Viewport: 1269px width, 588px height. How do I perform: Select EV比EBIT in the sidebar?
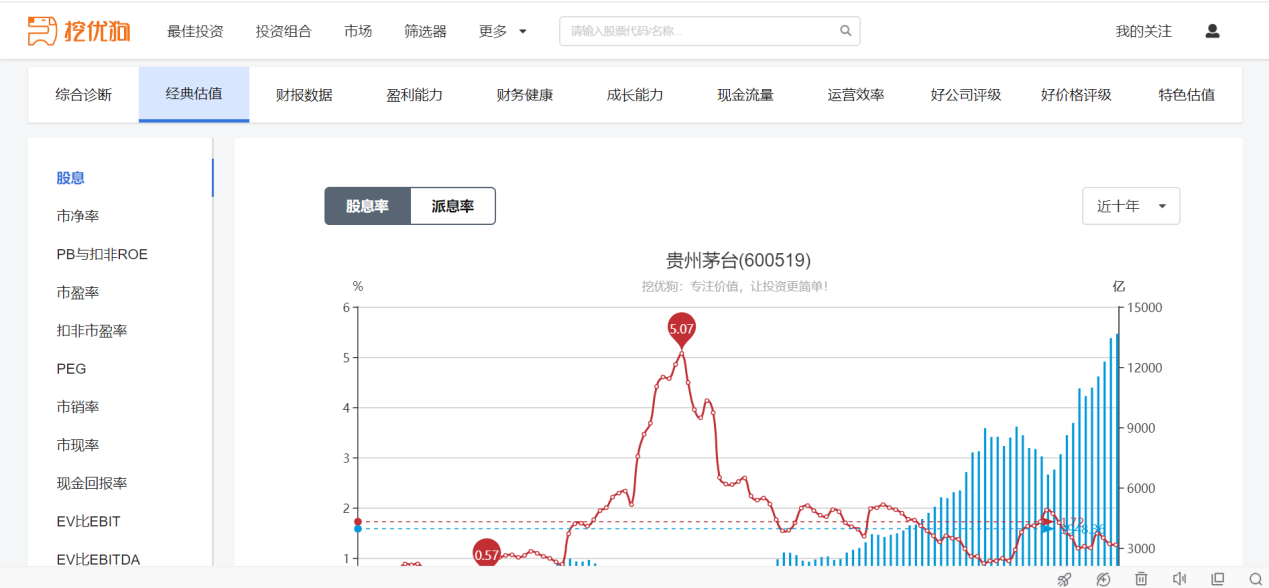click(x=88, y=521)
